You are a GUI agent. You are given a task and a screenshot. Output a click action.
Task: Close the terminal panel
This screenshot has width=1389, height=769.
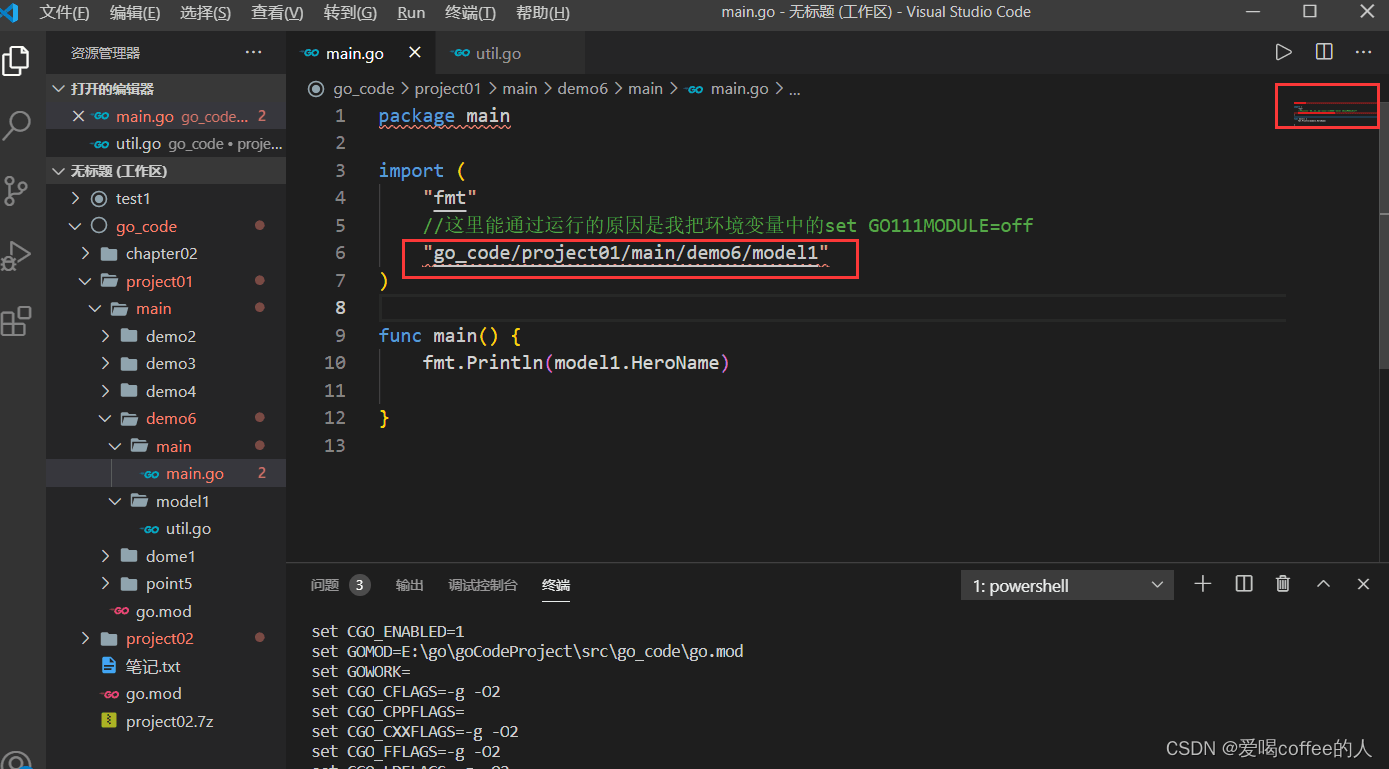[1363, 584]
